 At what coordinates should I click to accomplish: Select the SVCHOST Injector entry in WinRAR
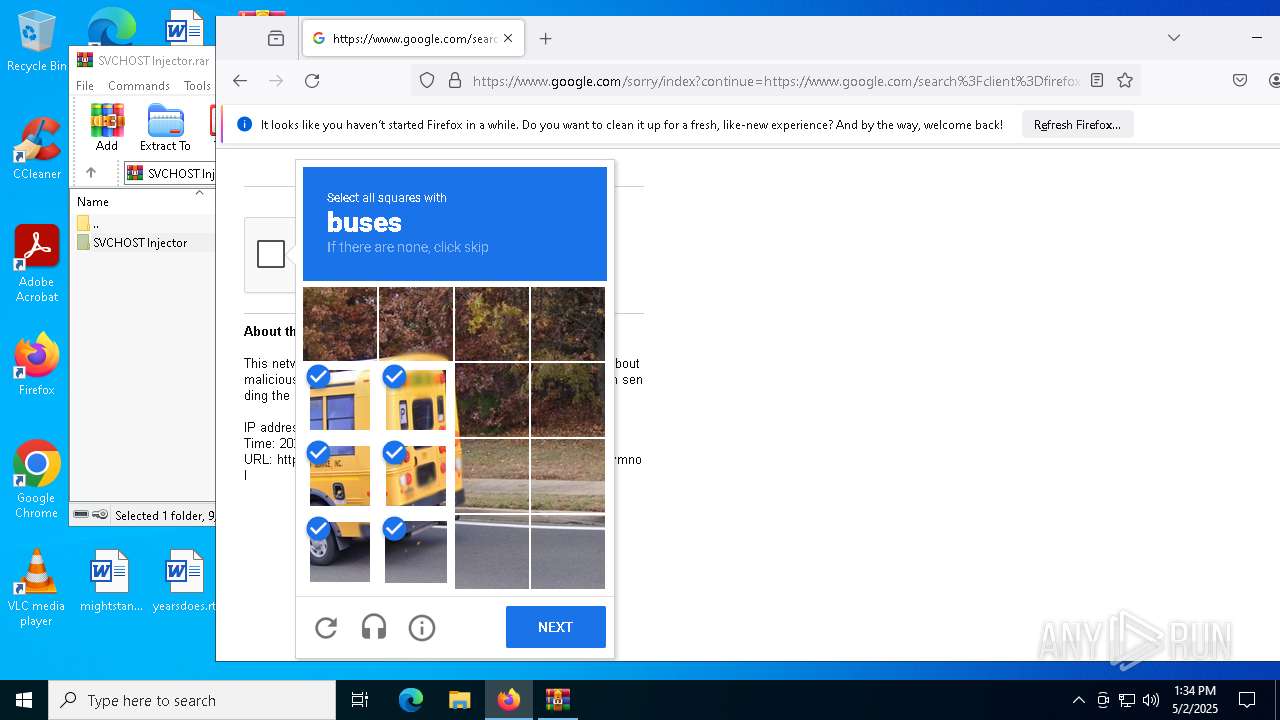click(140, 242)
